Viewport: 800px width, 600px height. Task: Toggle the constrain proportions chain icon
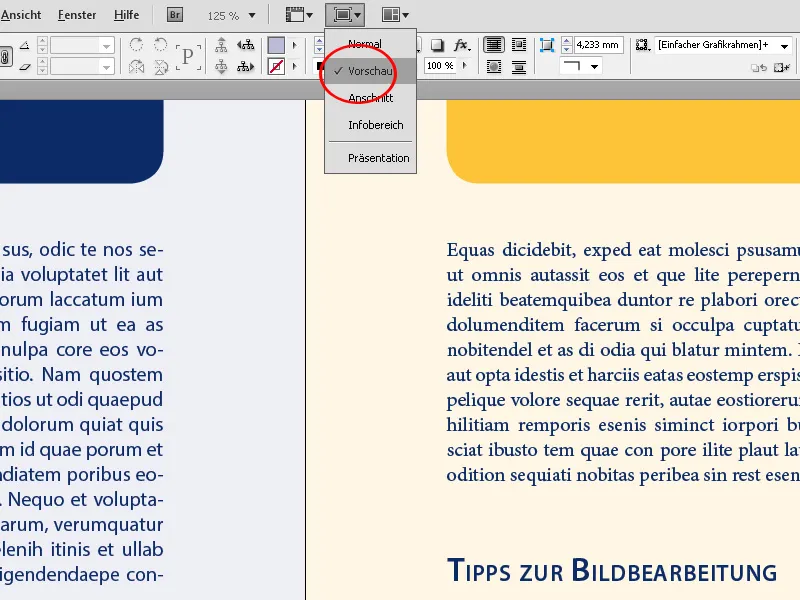[x=5, y=57]
